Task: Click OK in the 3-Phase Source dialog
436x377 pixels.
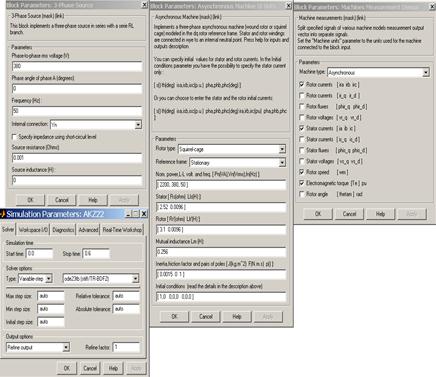Action: (30, 200)
